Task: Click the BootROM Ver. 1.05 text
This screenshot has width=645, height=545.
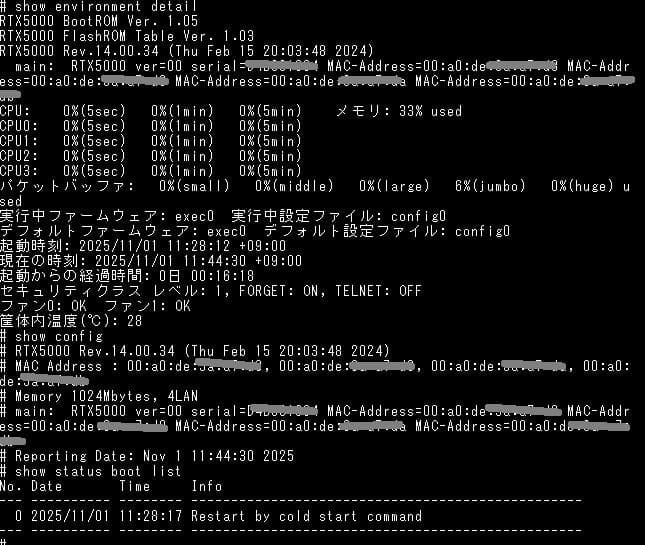Action: (x=131, y=21)
